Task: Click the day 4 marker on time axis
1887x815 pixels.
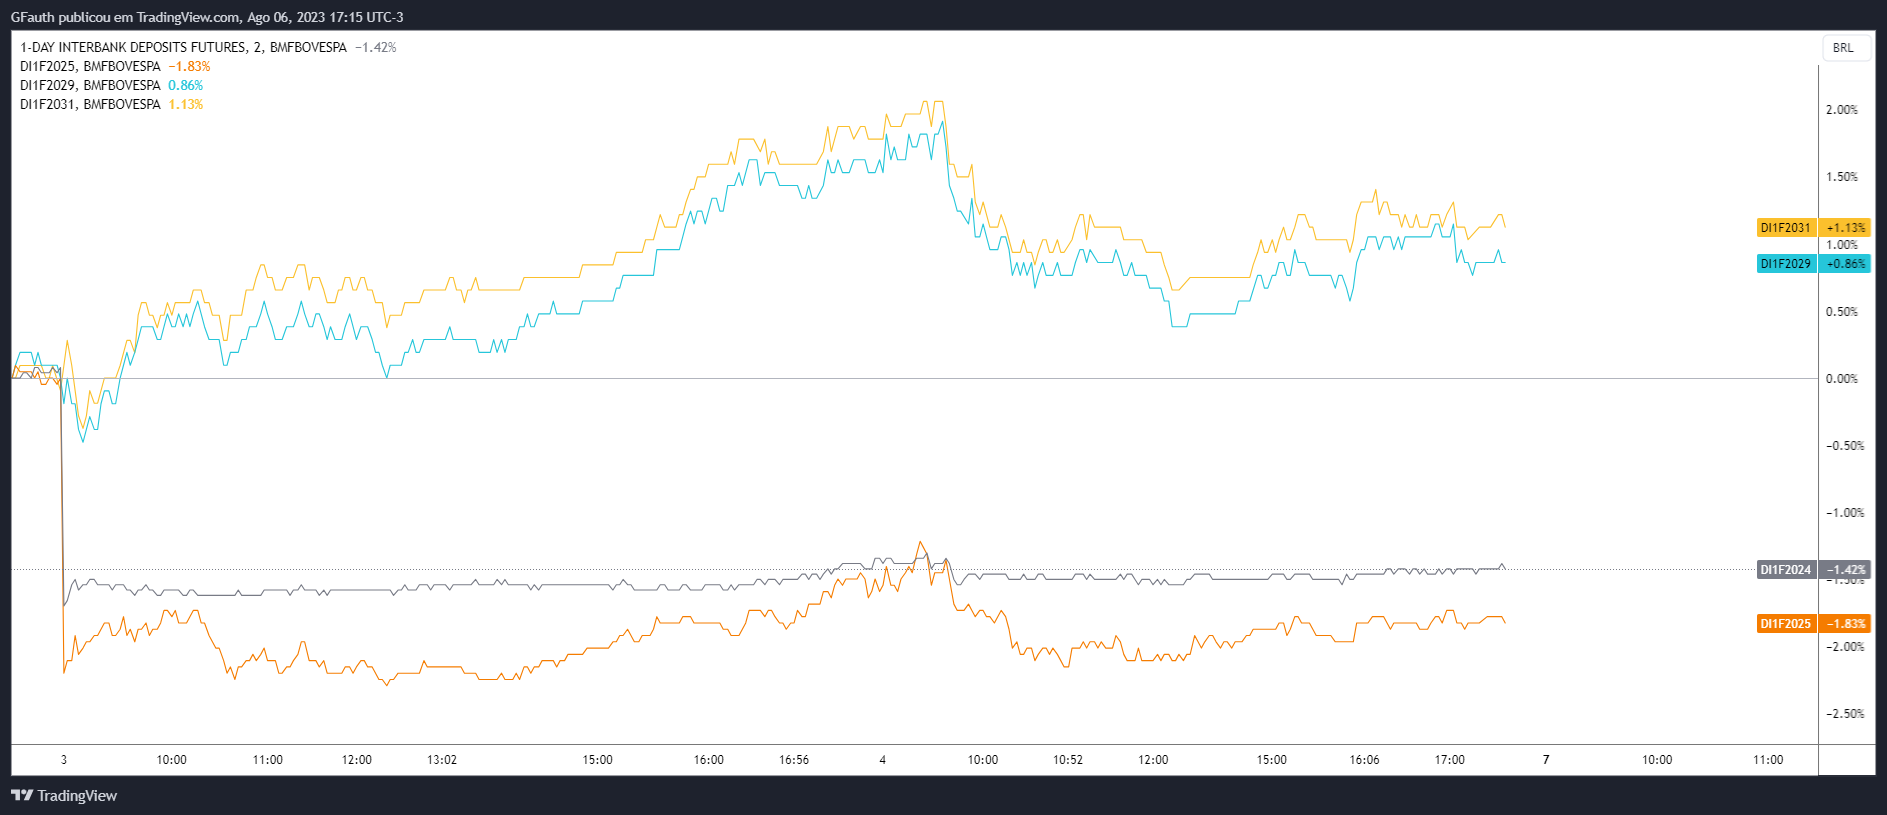Action: point(882,760)
